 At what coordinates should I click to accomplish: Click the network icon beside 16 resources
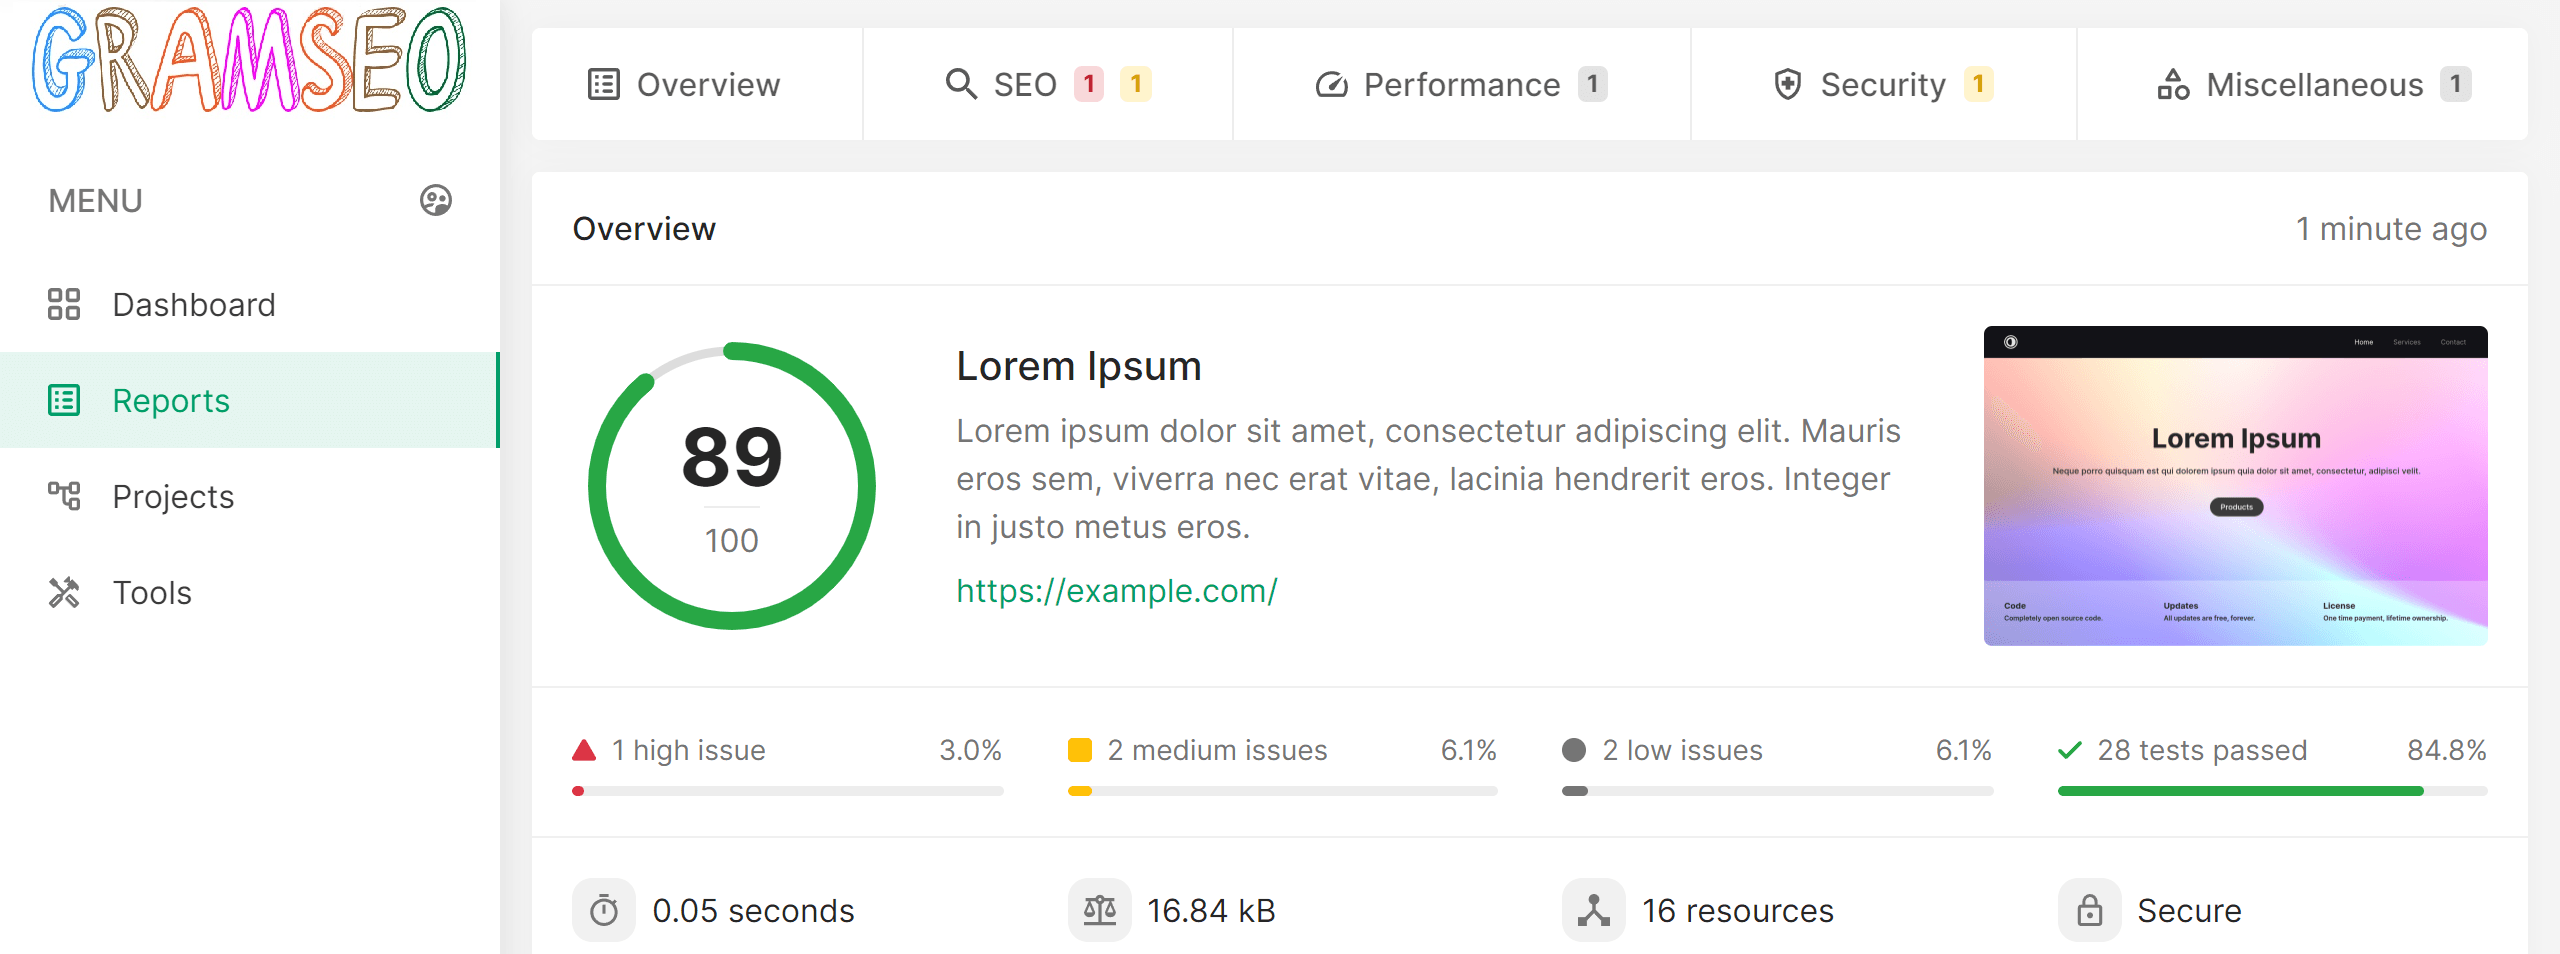click(x=1594, y=910)
